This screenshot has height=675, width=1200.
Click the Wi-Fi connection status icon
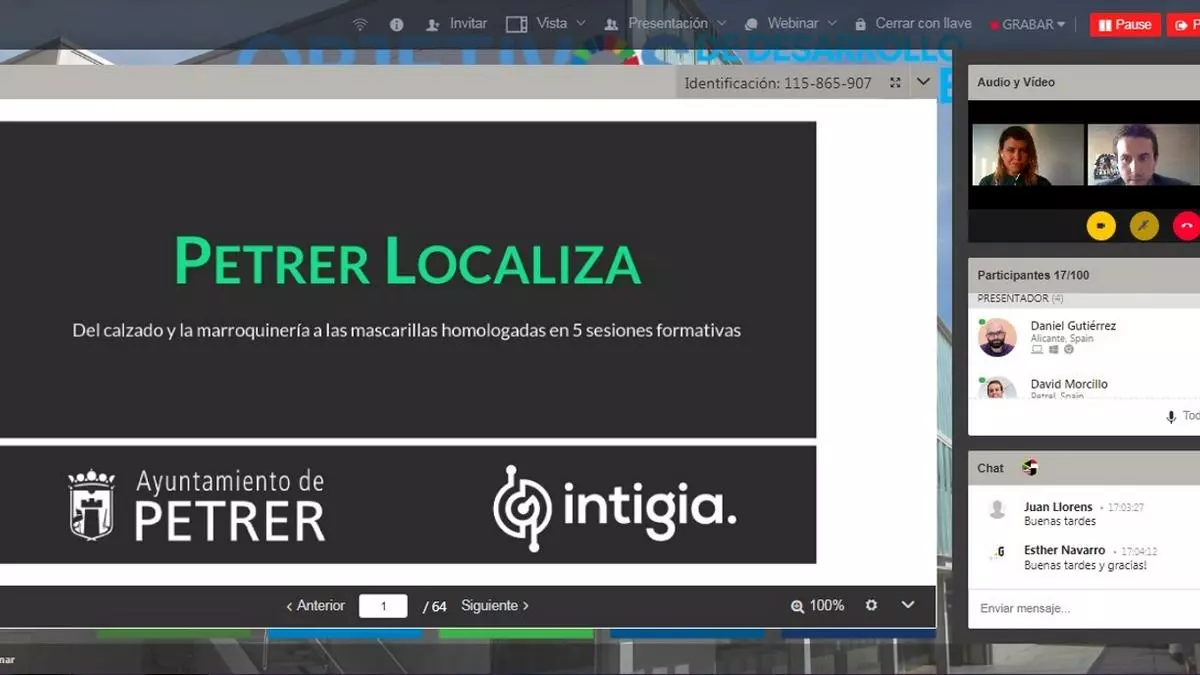[x=360, y=24]
